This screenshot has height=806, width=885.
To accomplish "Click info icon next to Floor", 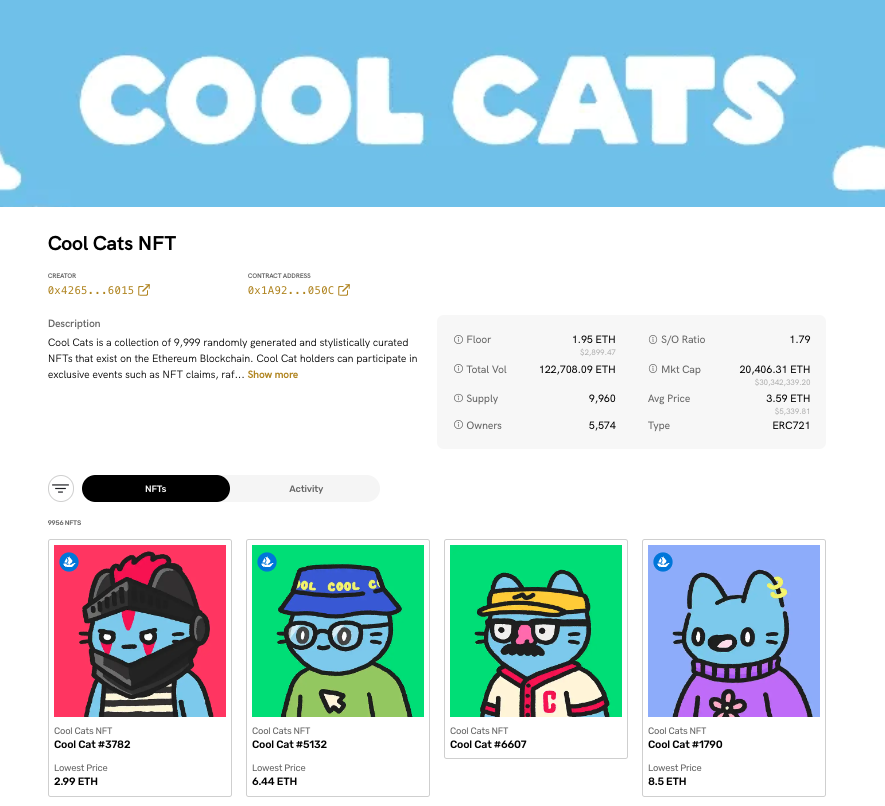I will [x=458, y=339].
